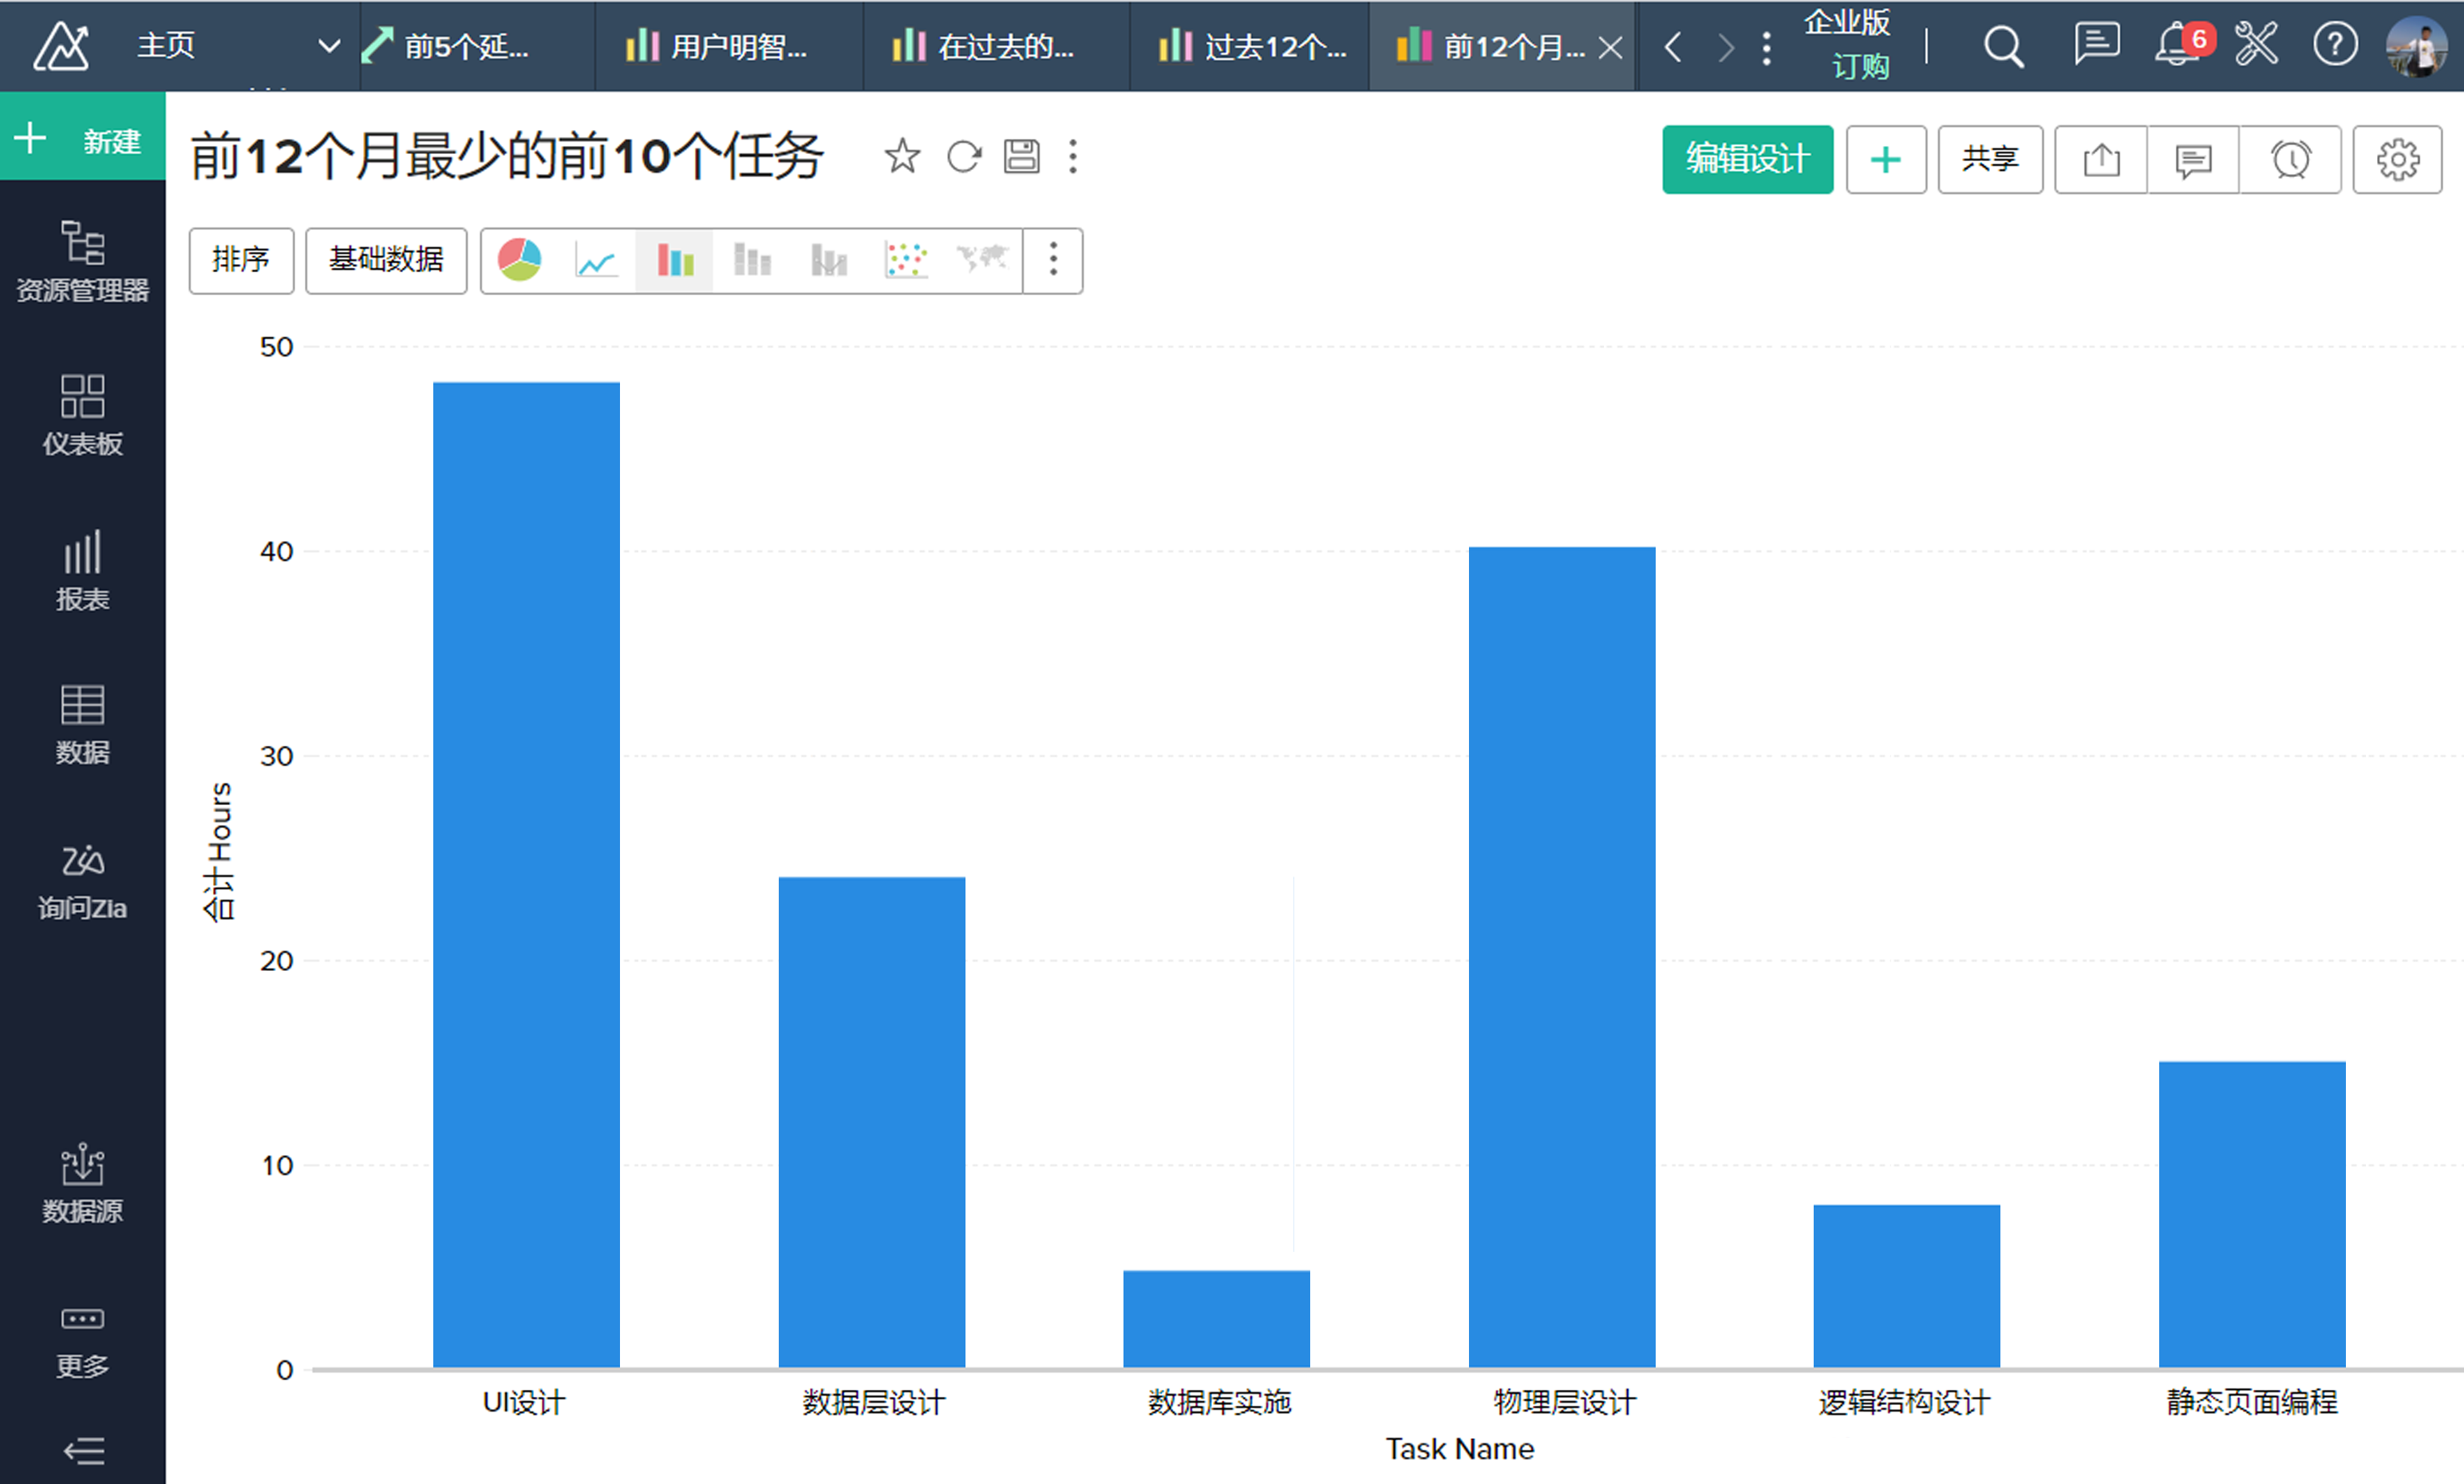
Task: Mark report as favorite with star
Action: [902, 157]
